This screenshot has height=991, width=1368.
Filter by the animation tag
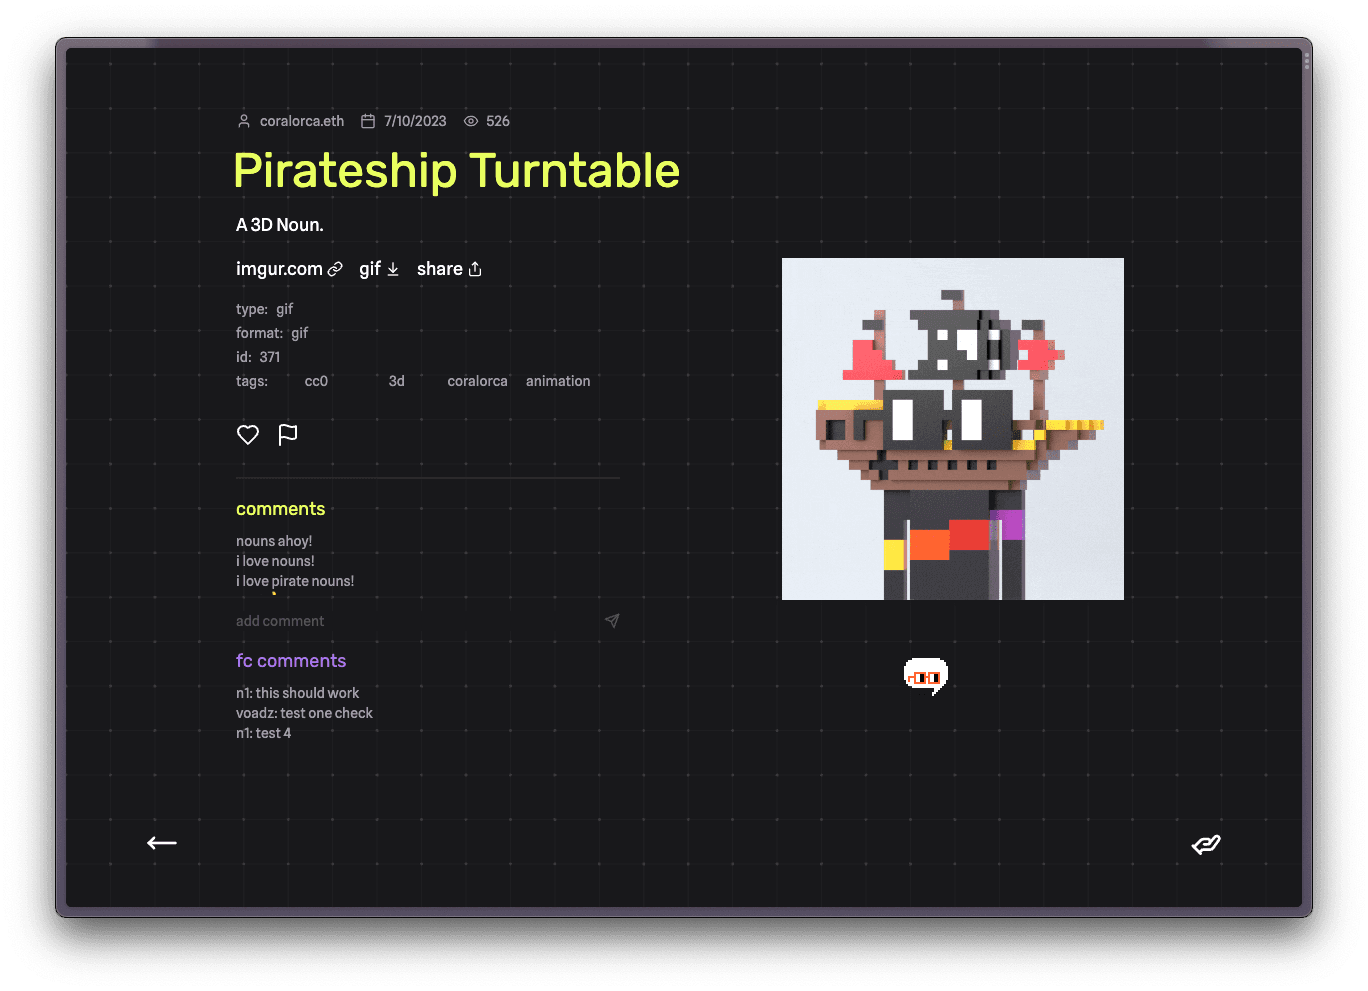pos(558,381)
